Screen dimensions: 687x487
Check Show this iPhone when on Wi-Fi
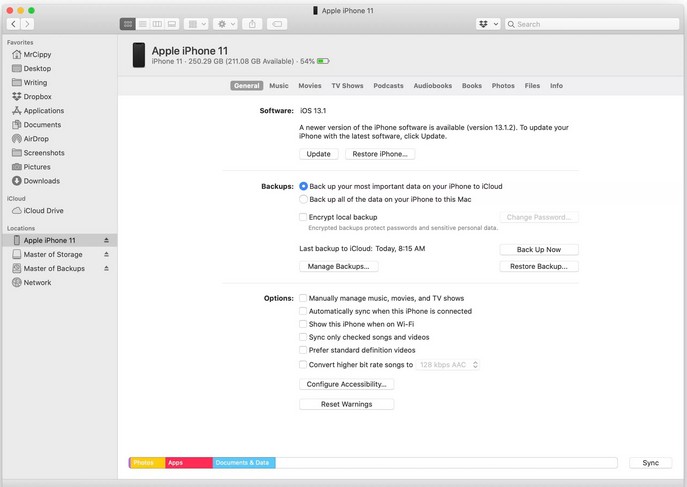[x=303, y=324]
